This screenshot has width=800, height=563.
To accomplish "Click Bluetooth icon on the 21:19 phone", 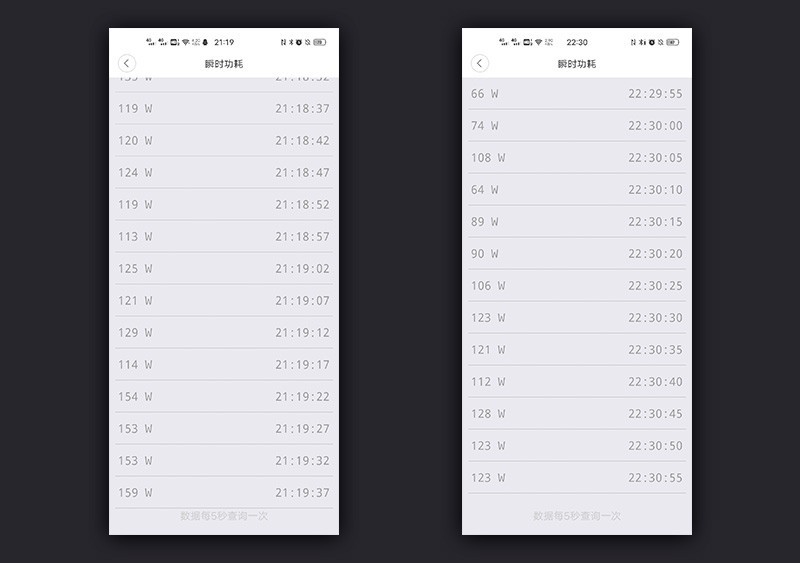I will point(292,42).
